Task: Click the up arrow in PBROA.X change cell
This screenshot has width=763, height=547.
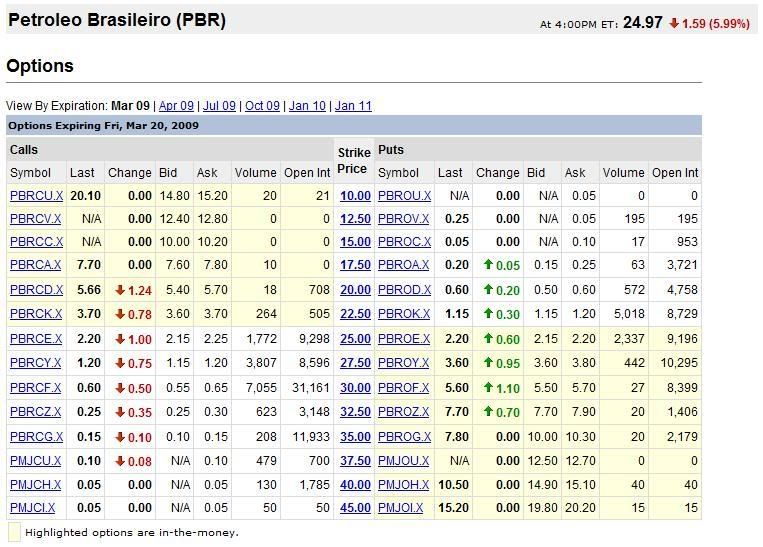Action: 488,264
